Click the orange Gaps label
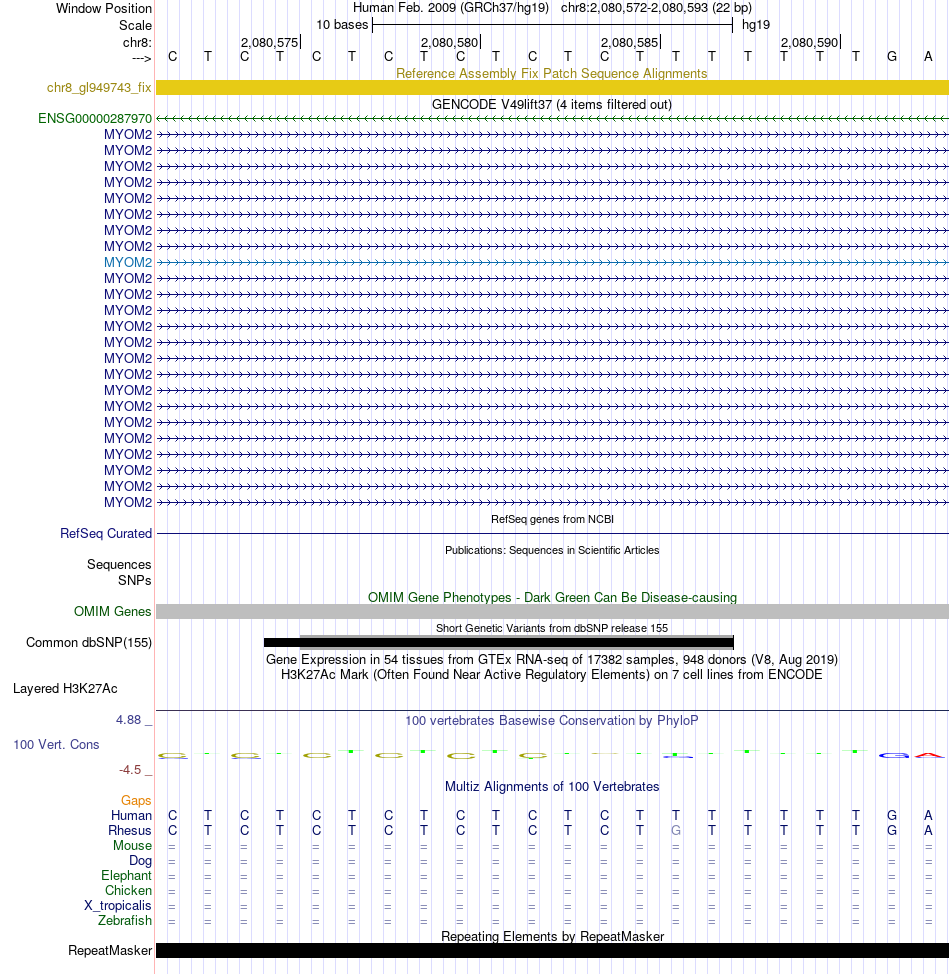The height and width of the screenshot is (974, 950). (x=136, y=800)
